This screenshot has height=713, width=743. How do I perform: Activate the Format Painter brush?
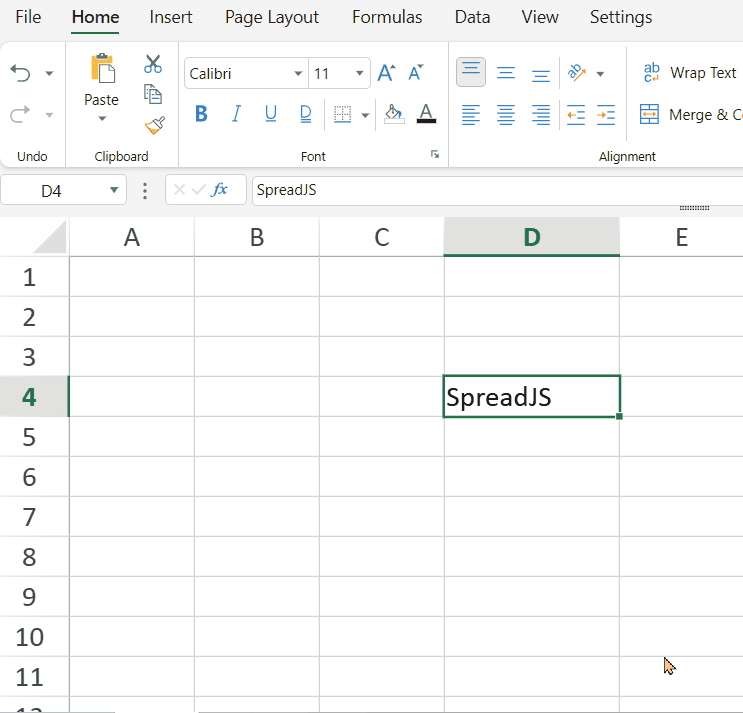[x=155, y=126]
